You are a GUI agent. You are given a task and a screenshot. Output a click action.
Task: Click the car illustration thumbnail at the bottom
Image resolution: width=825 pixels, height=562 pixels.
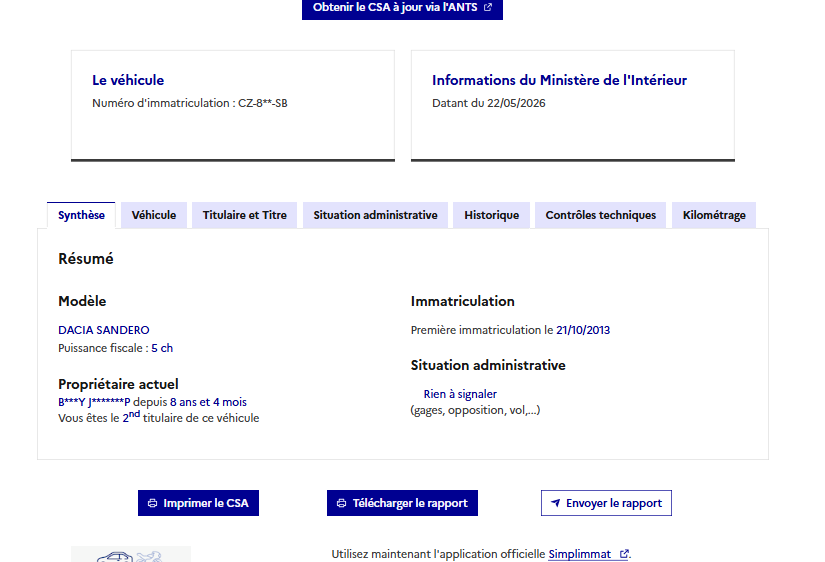pyautogui.click(x=130, y=554)
